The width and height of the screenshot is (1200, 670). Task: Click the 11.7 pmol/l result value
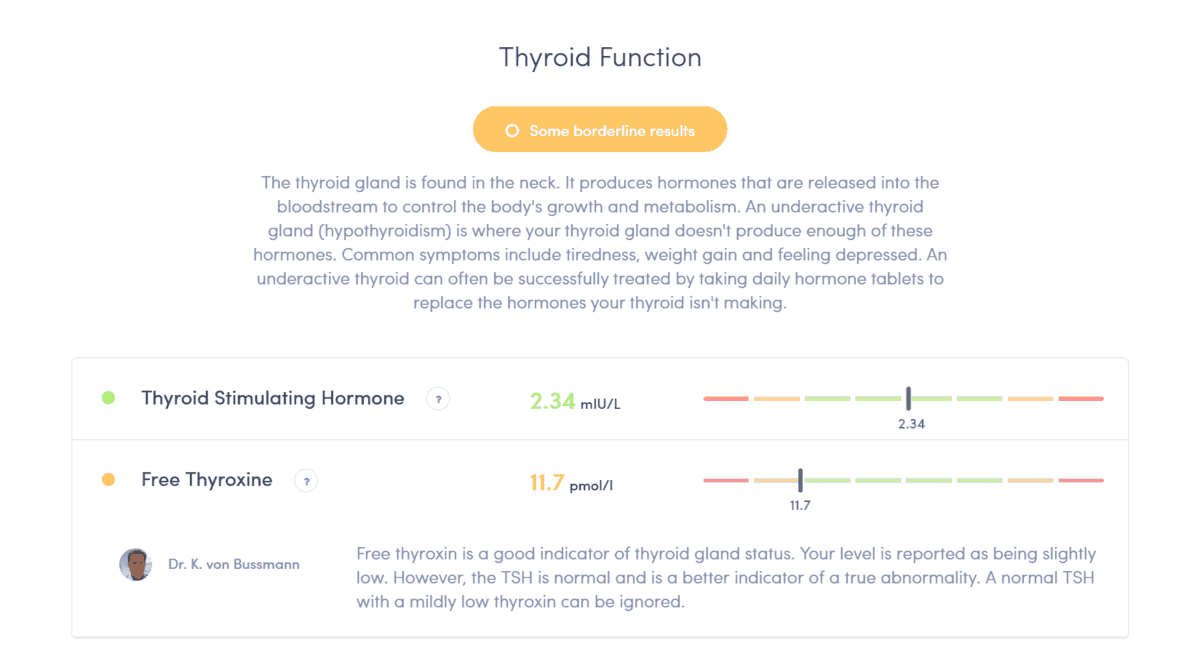tap(571, 484)
